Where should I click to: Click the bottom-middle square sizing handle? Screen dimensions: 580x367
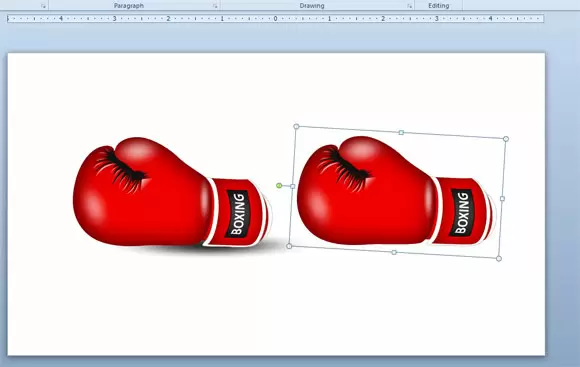pyautogui.click(x=394, y=252)
